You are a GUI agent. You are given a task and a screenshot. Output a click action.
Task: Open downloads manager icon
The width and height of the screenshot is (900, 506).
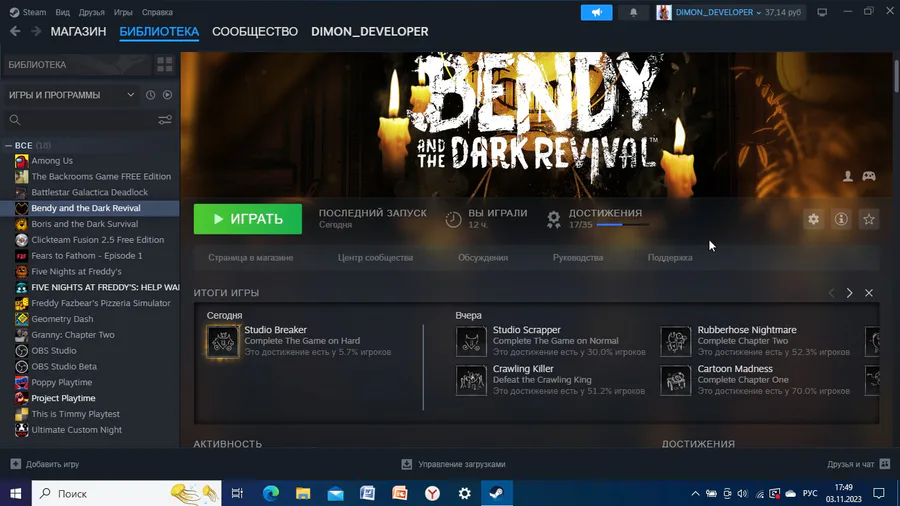pos(406,464)
